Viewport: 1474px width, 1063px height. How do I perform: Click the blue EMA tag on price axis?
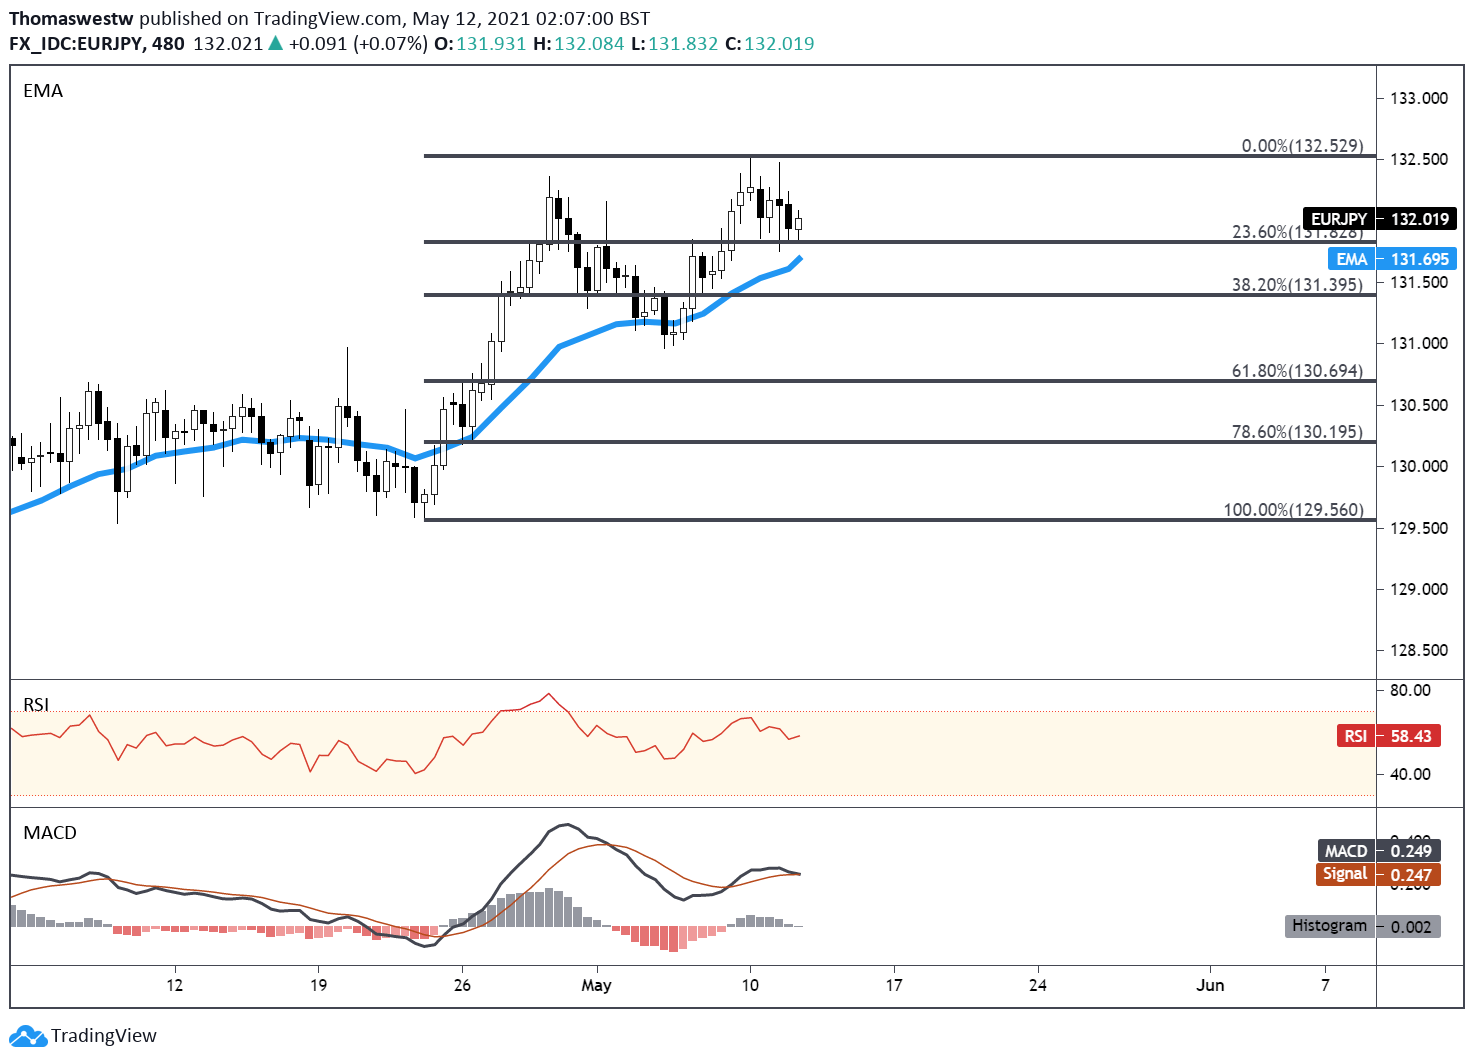tap(1352, 259)
